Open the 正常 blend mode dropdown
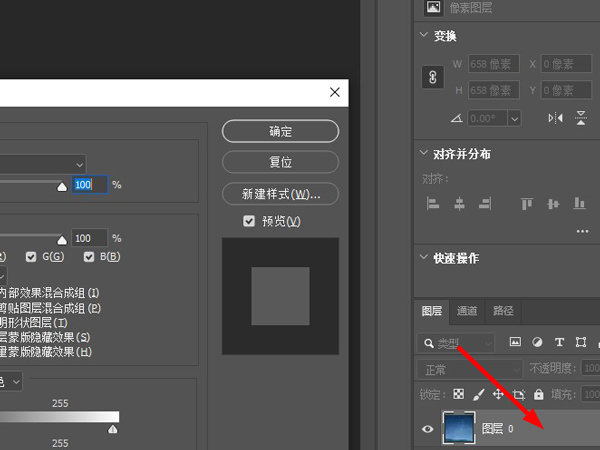Screen dimensions: 600x450 (x=469, y=370)
